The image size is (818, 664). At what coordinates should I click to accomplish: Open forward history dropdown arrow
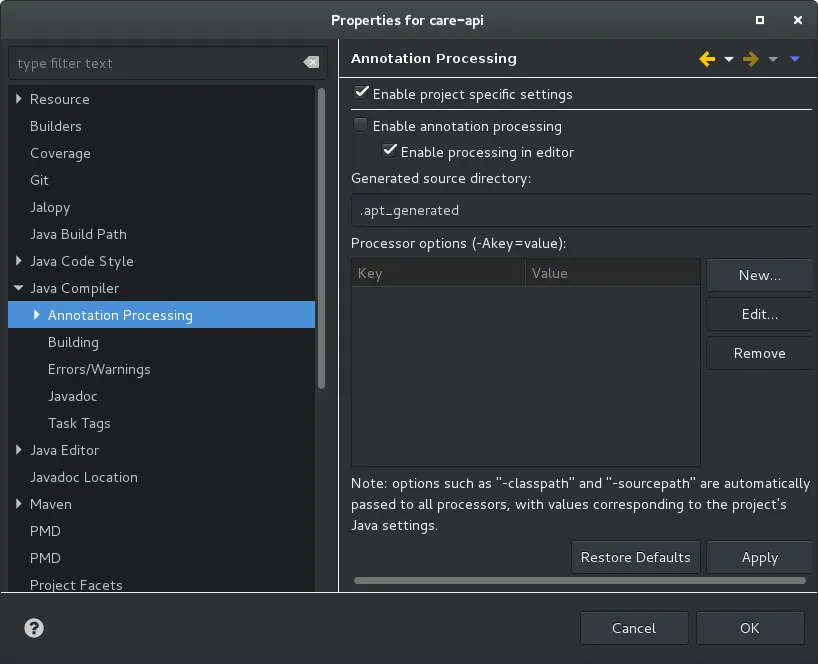[773, 59]
